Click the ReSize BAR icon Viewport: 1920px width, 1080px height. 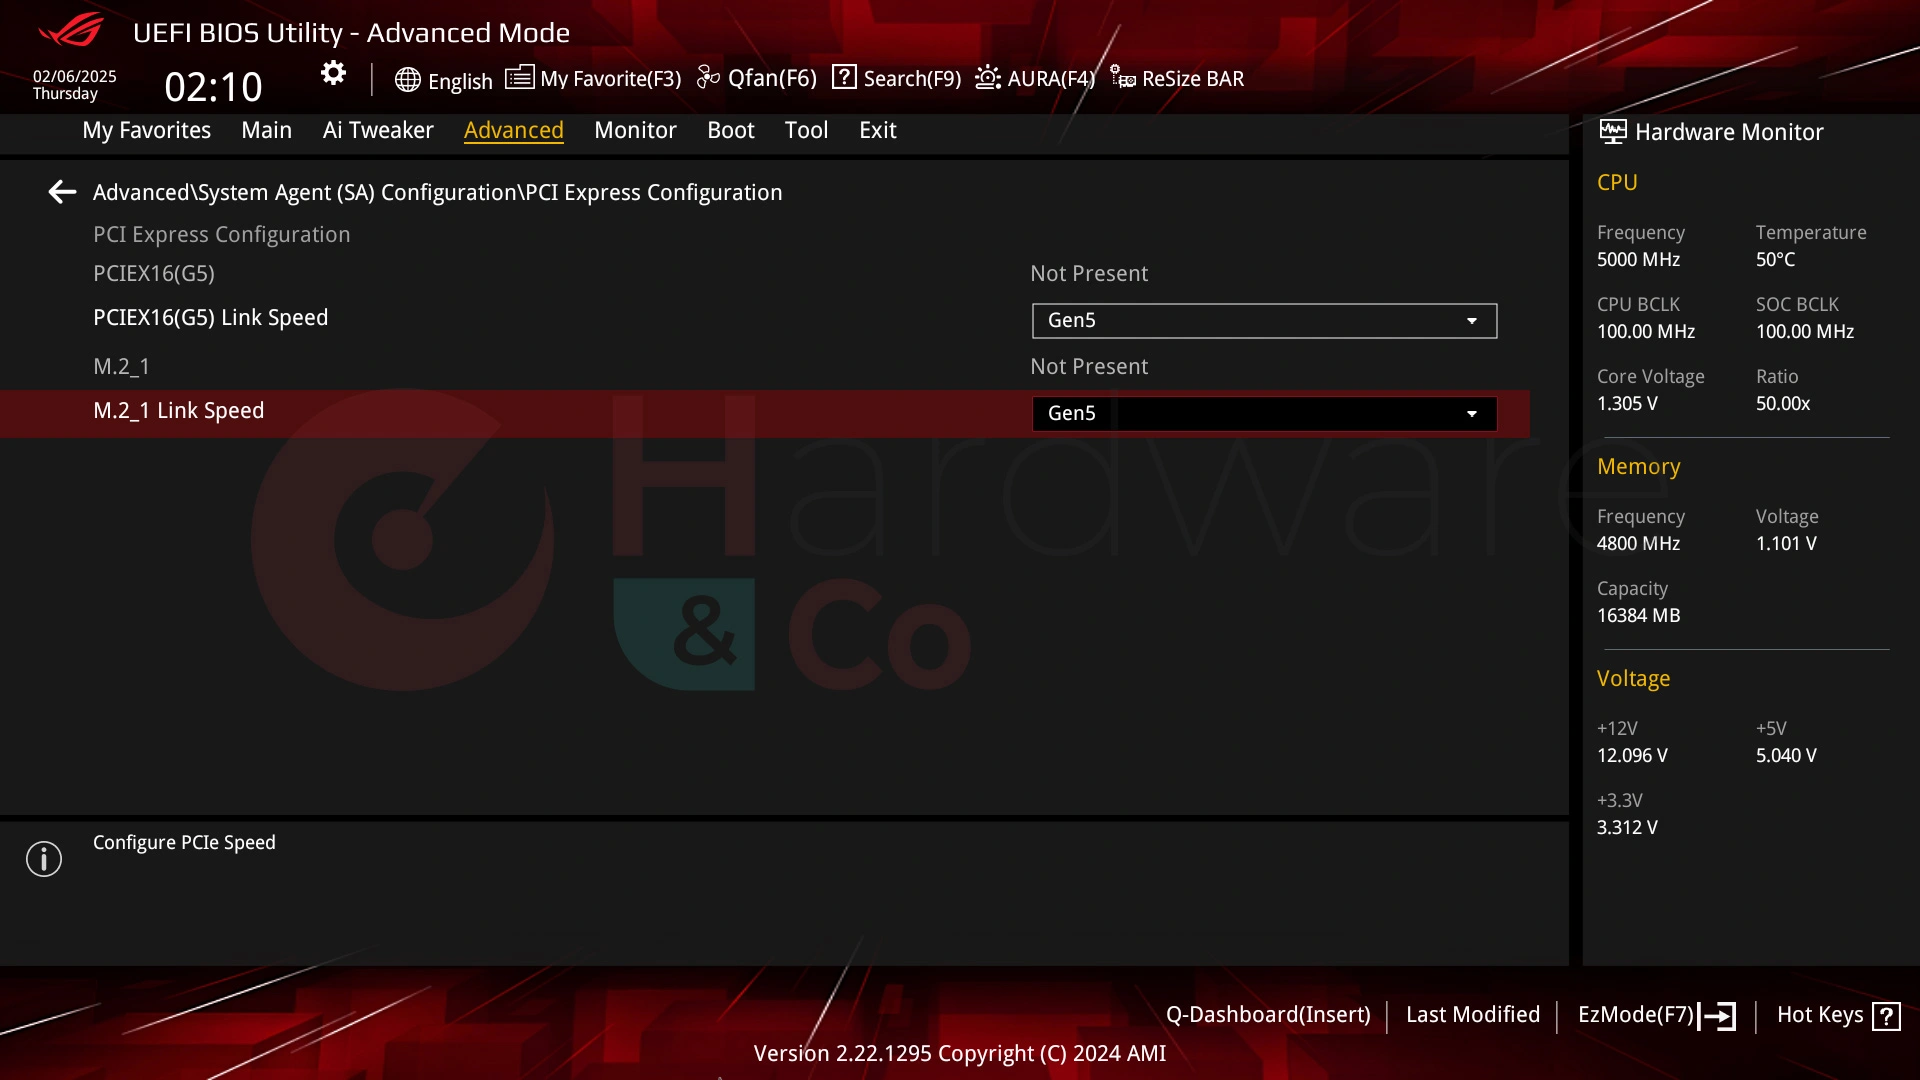point(1123,78)
